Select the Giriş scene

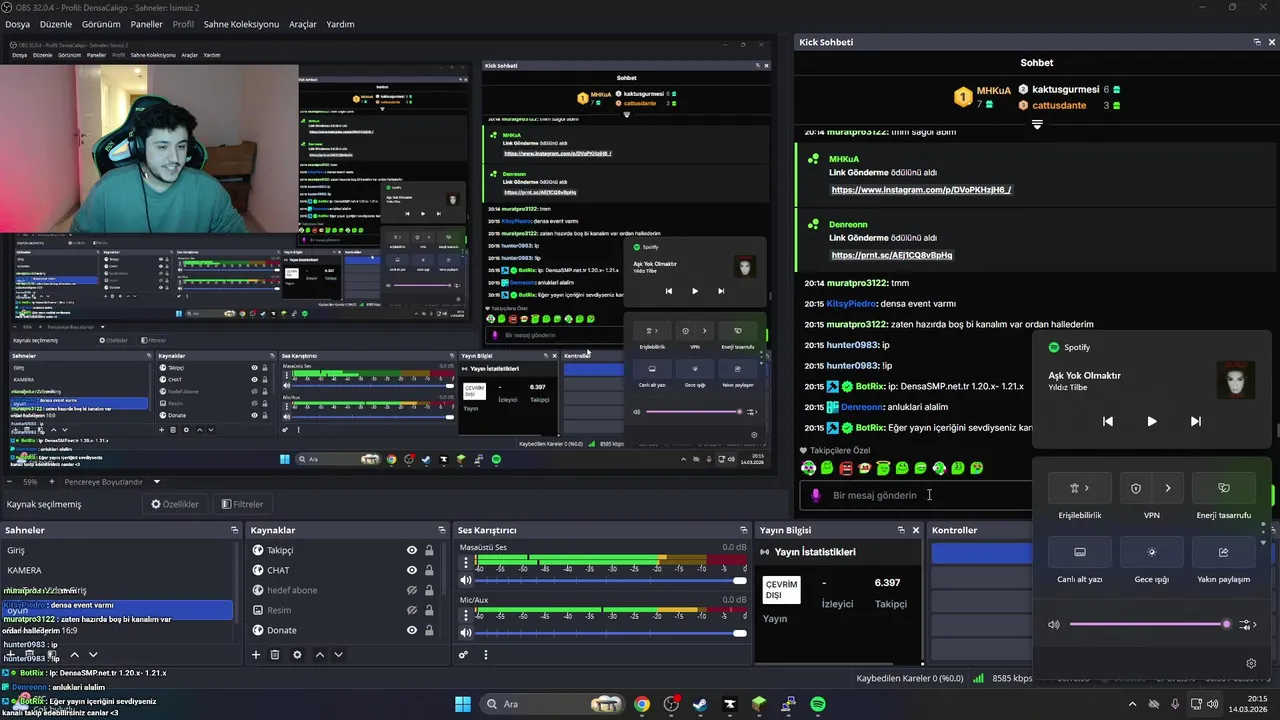(x=118, y=550)
